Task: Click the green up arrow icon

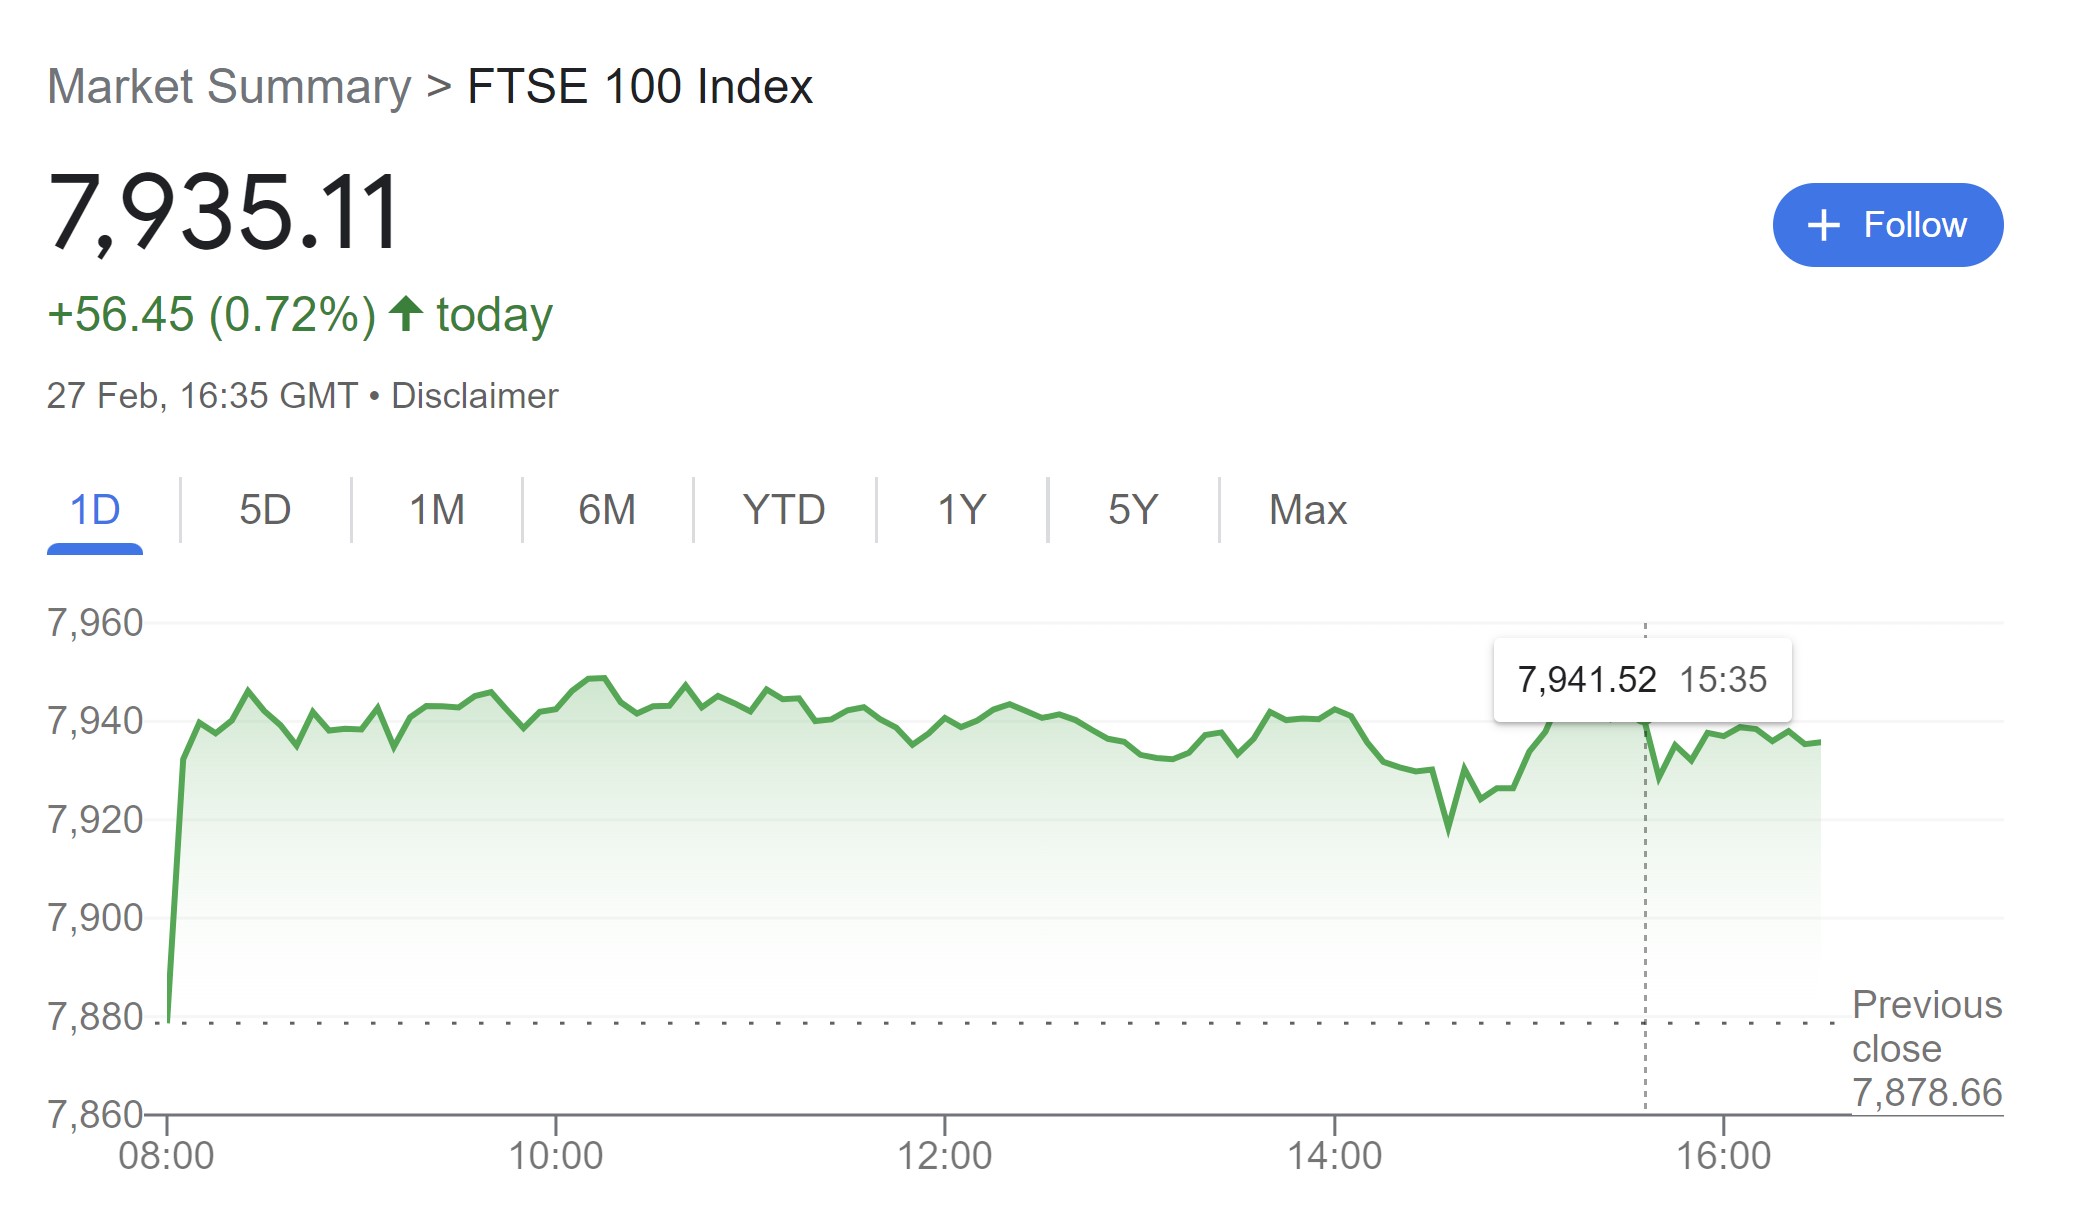Action: coord(406,314)
